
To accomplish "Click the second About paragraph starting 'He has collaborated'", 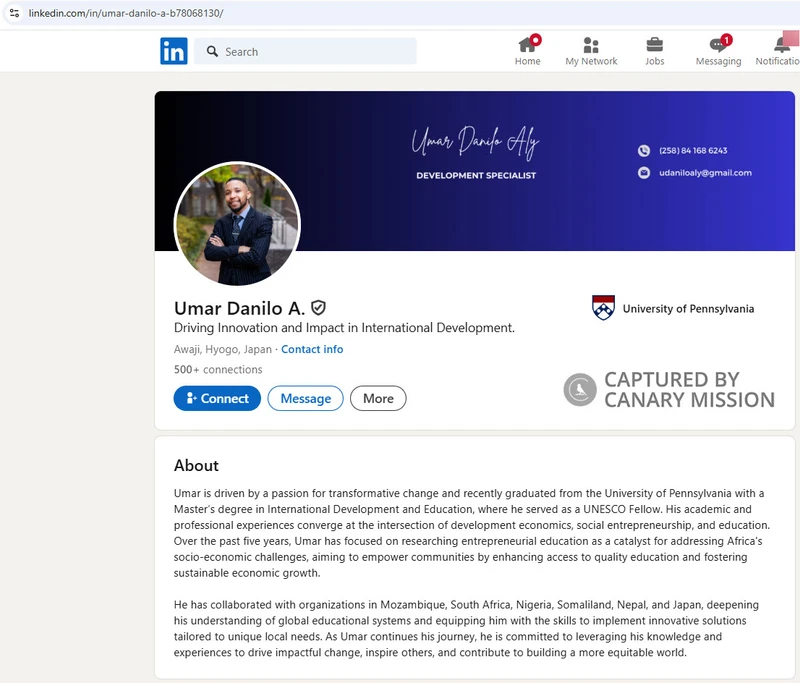I will (466, 628).
